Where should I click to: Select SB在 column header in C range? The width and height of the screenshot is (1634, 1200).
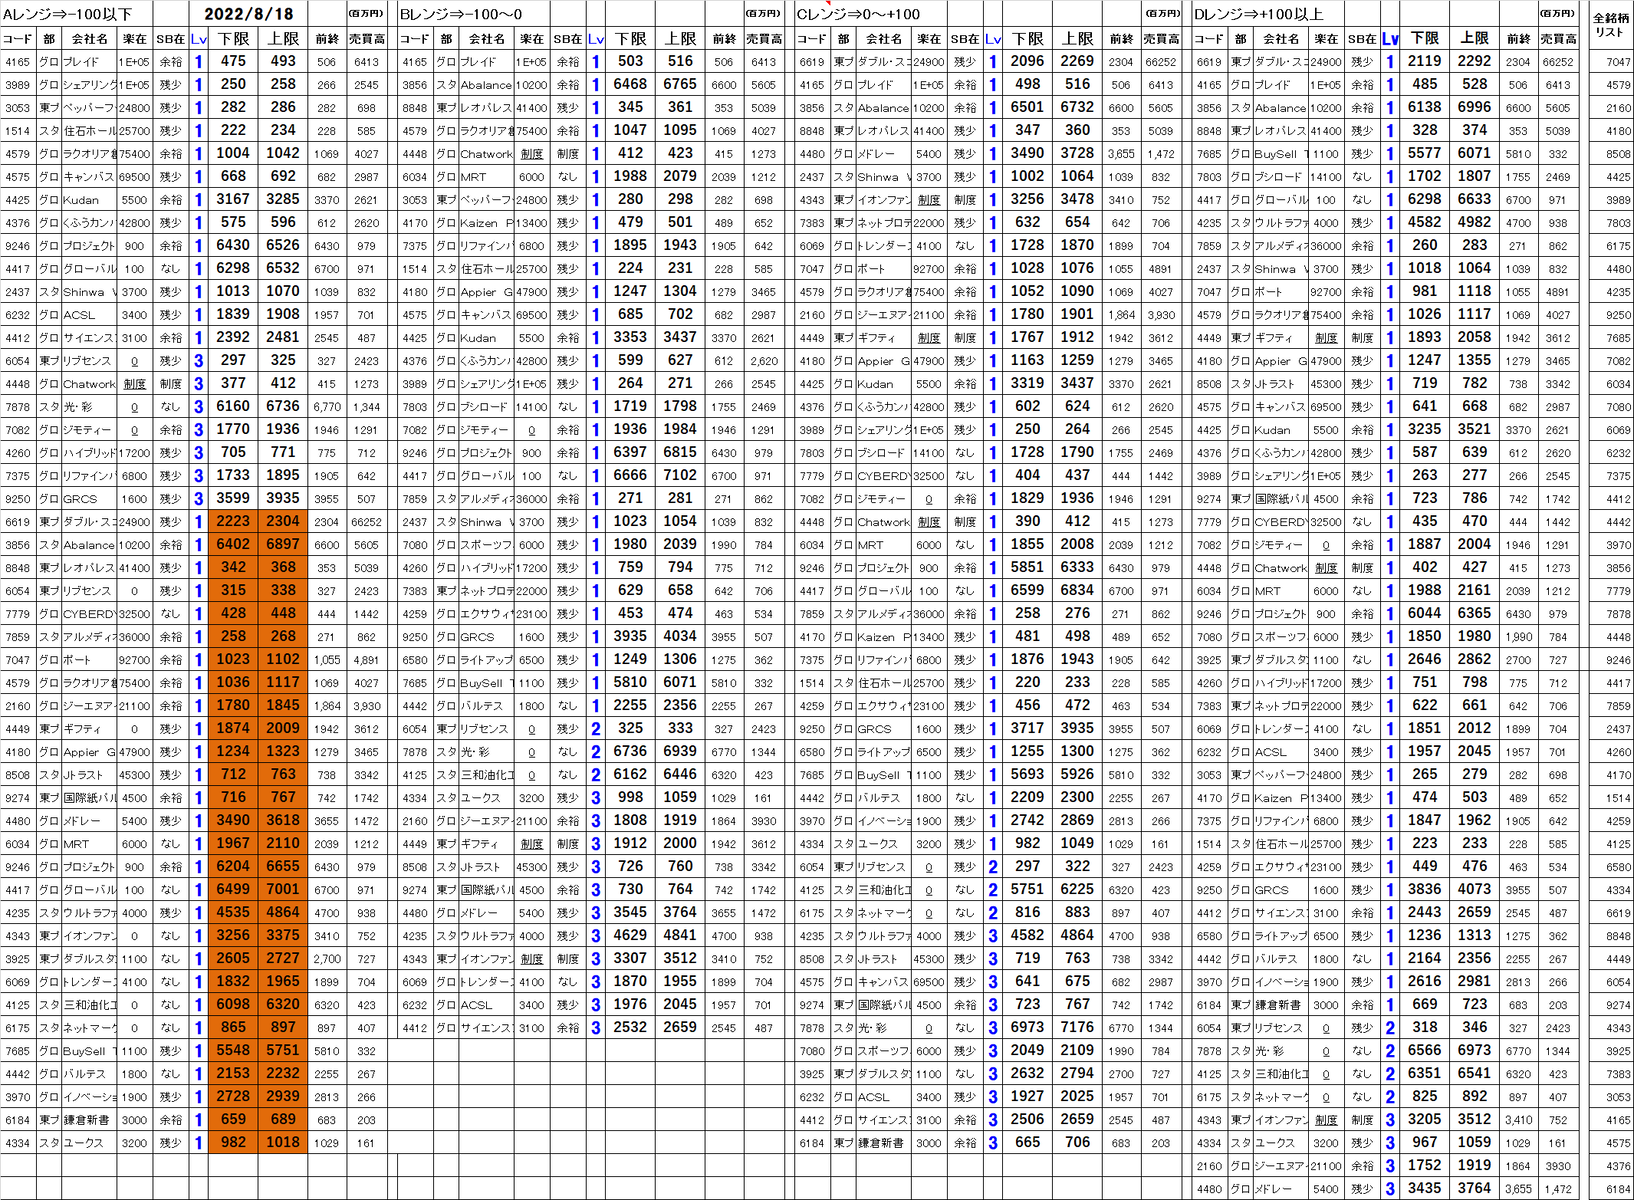coord(965,39)
